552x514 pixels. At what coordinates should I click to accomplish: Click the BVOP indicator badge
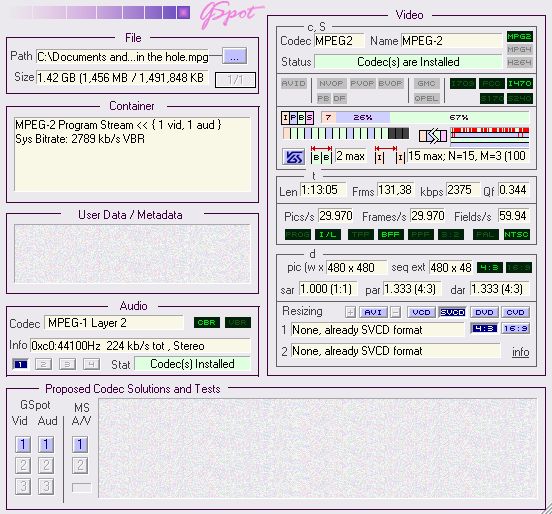tap(391, 83)
